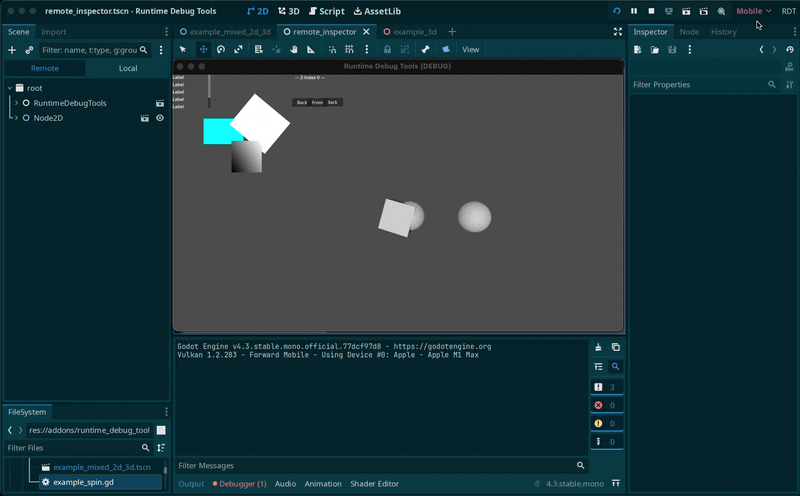Open the example_mixed_2d_3d scene tab
The height and width of the screenshot is (496, 800).
pyautogui.click(x=224, y=32)
